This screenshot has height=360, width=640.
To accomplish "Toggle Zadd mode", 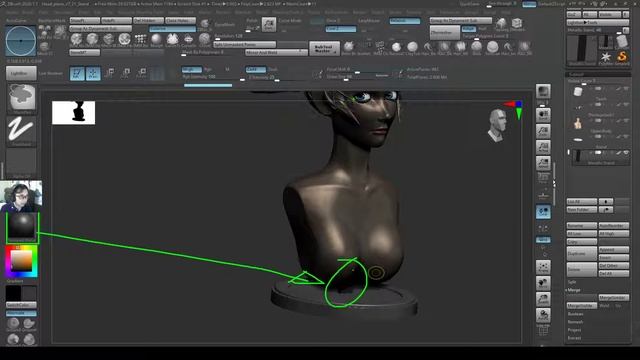I will 256,69.
